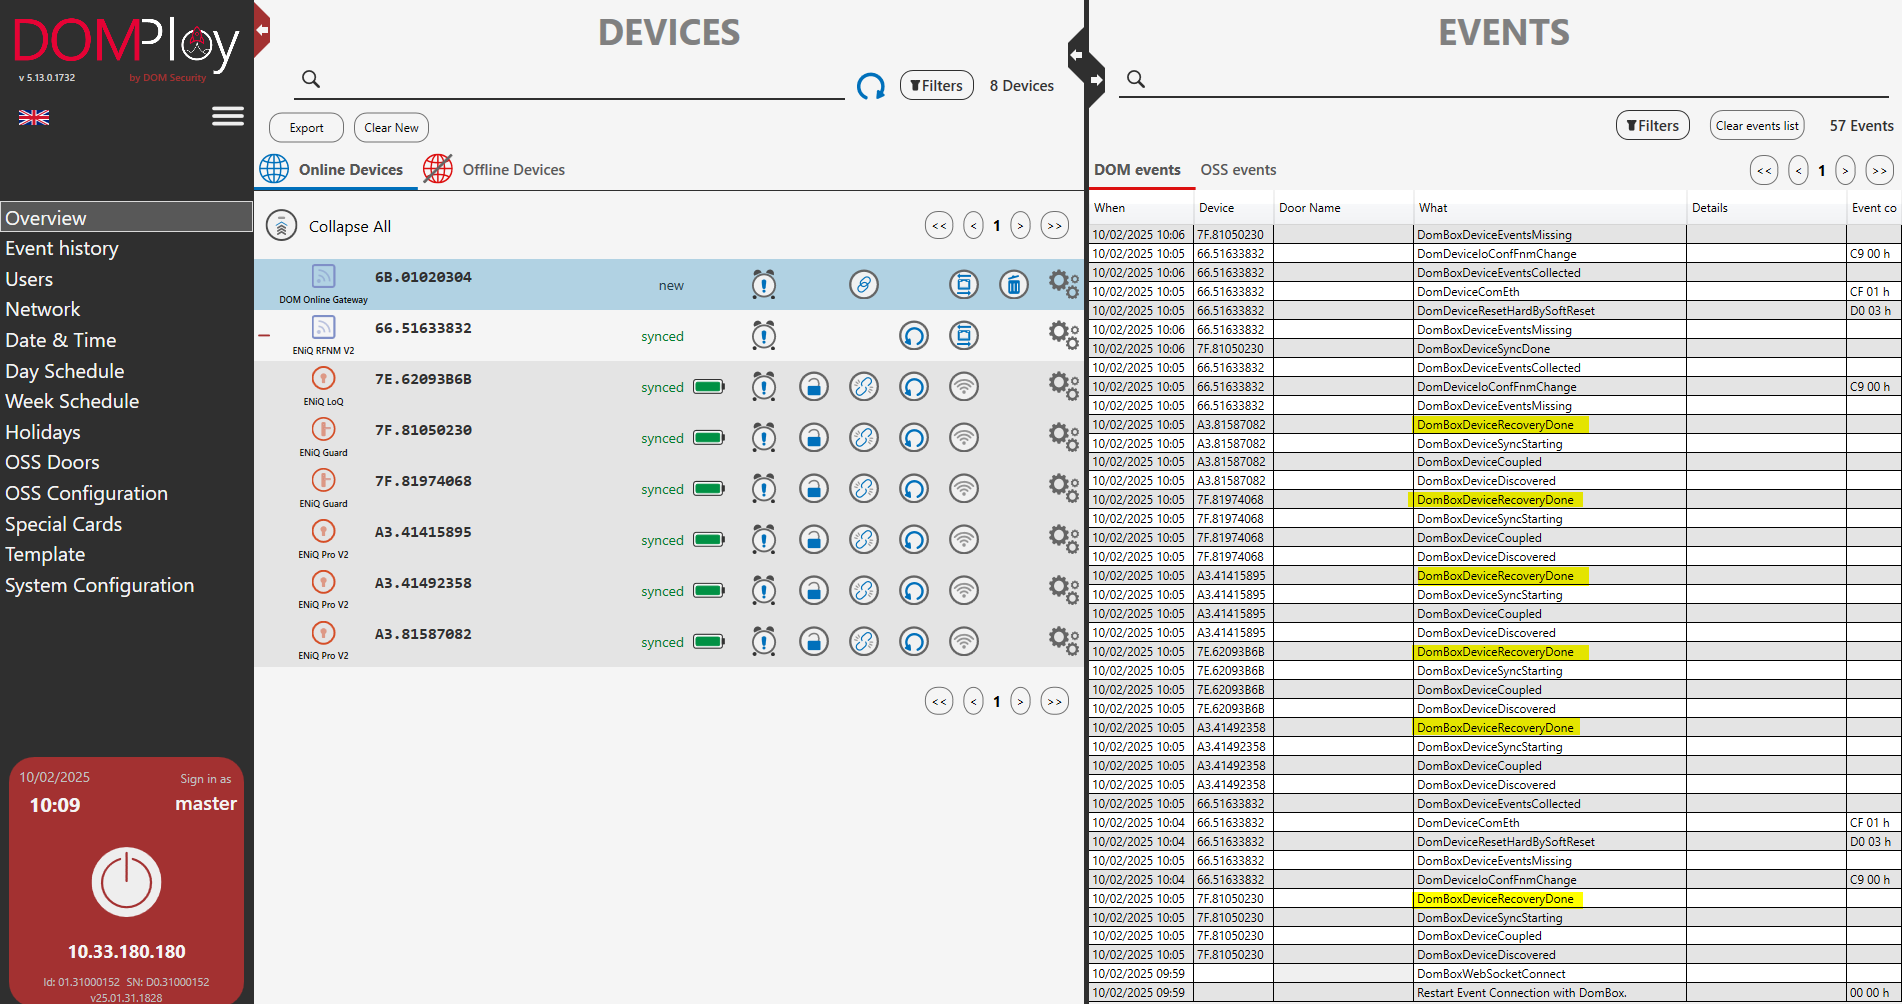Select the Week Schedule menu entry
1902x1004 pixels.
tap(72, 401)
